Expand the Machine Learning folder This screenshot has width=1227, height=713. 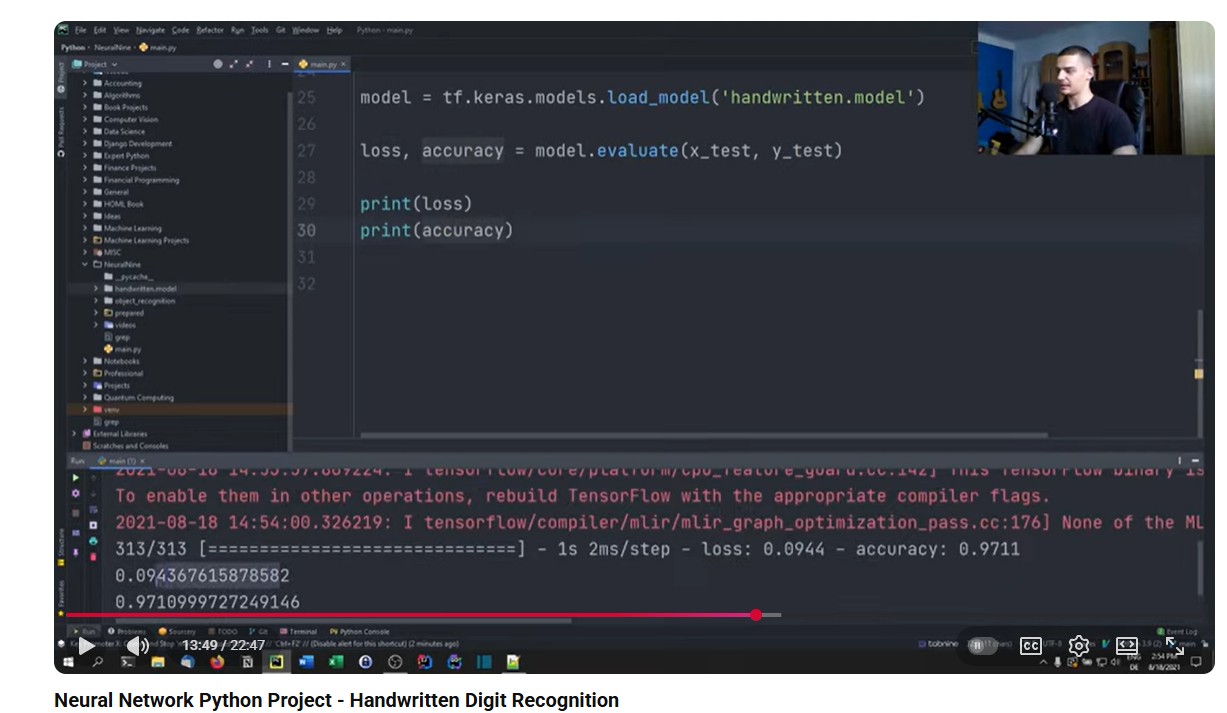(x=85, y=228)
